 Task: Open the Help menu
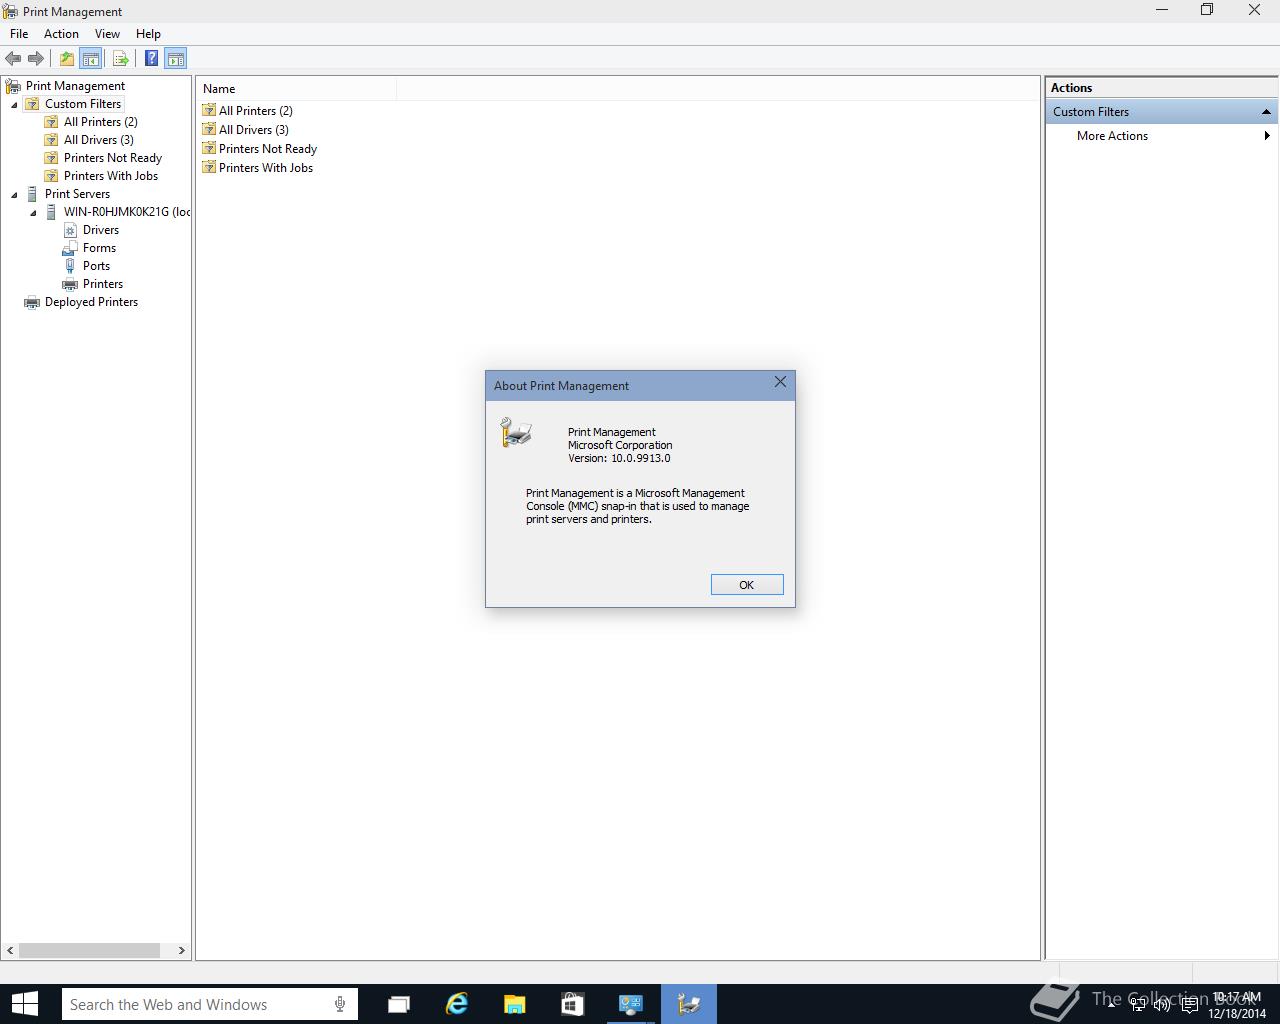(x=148, y=33)
